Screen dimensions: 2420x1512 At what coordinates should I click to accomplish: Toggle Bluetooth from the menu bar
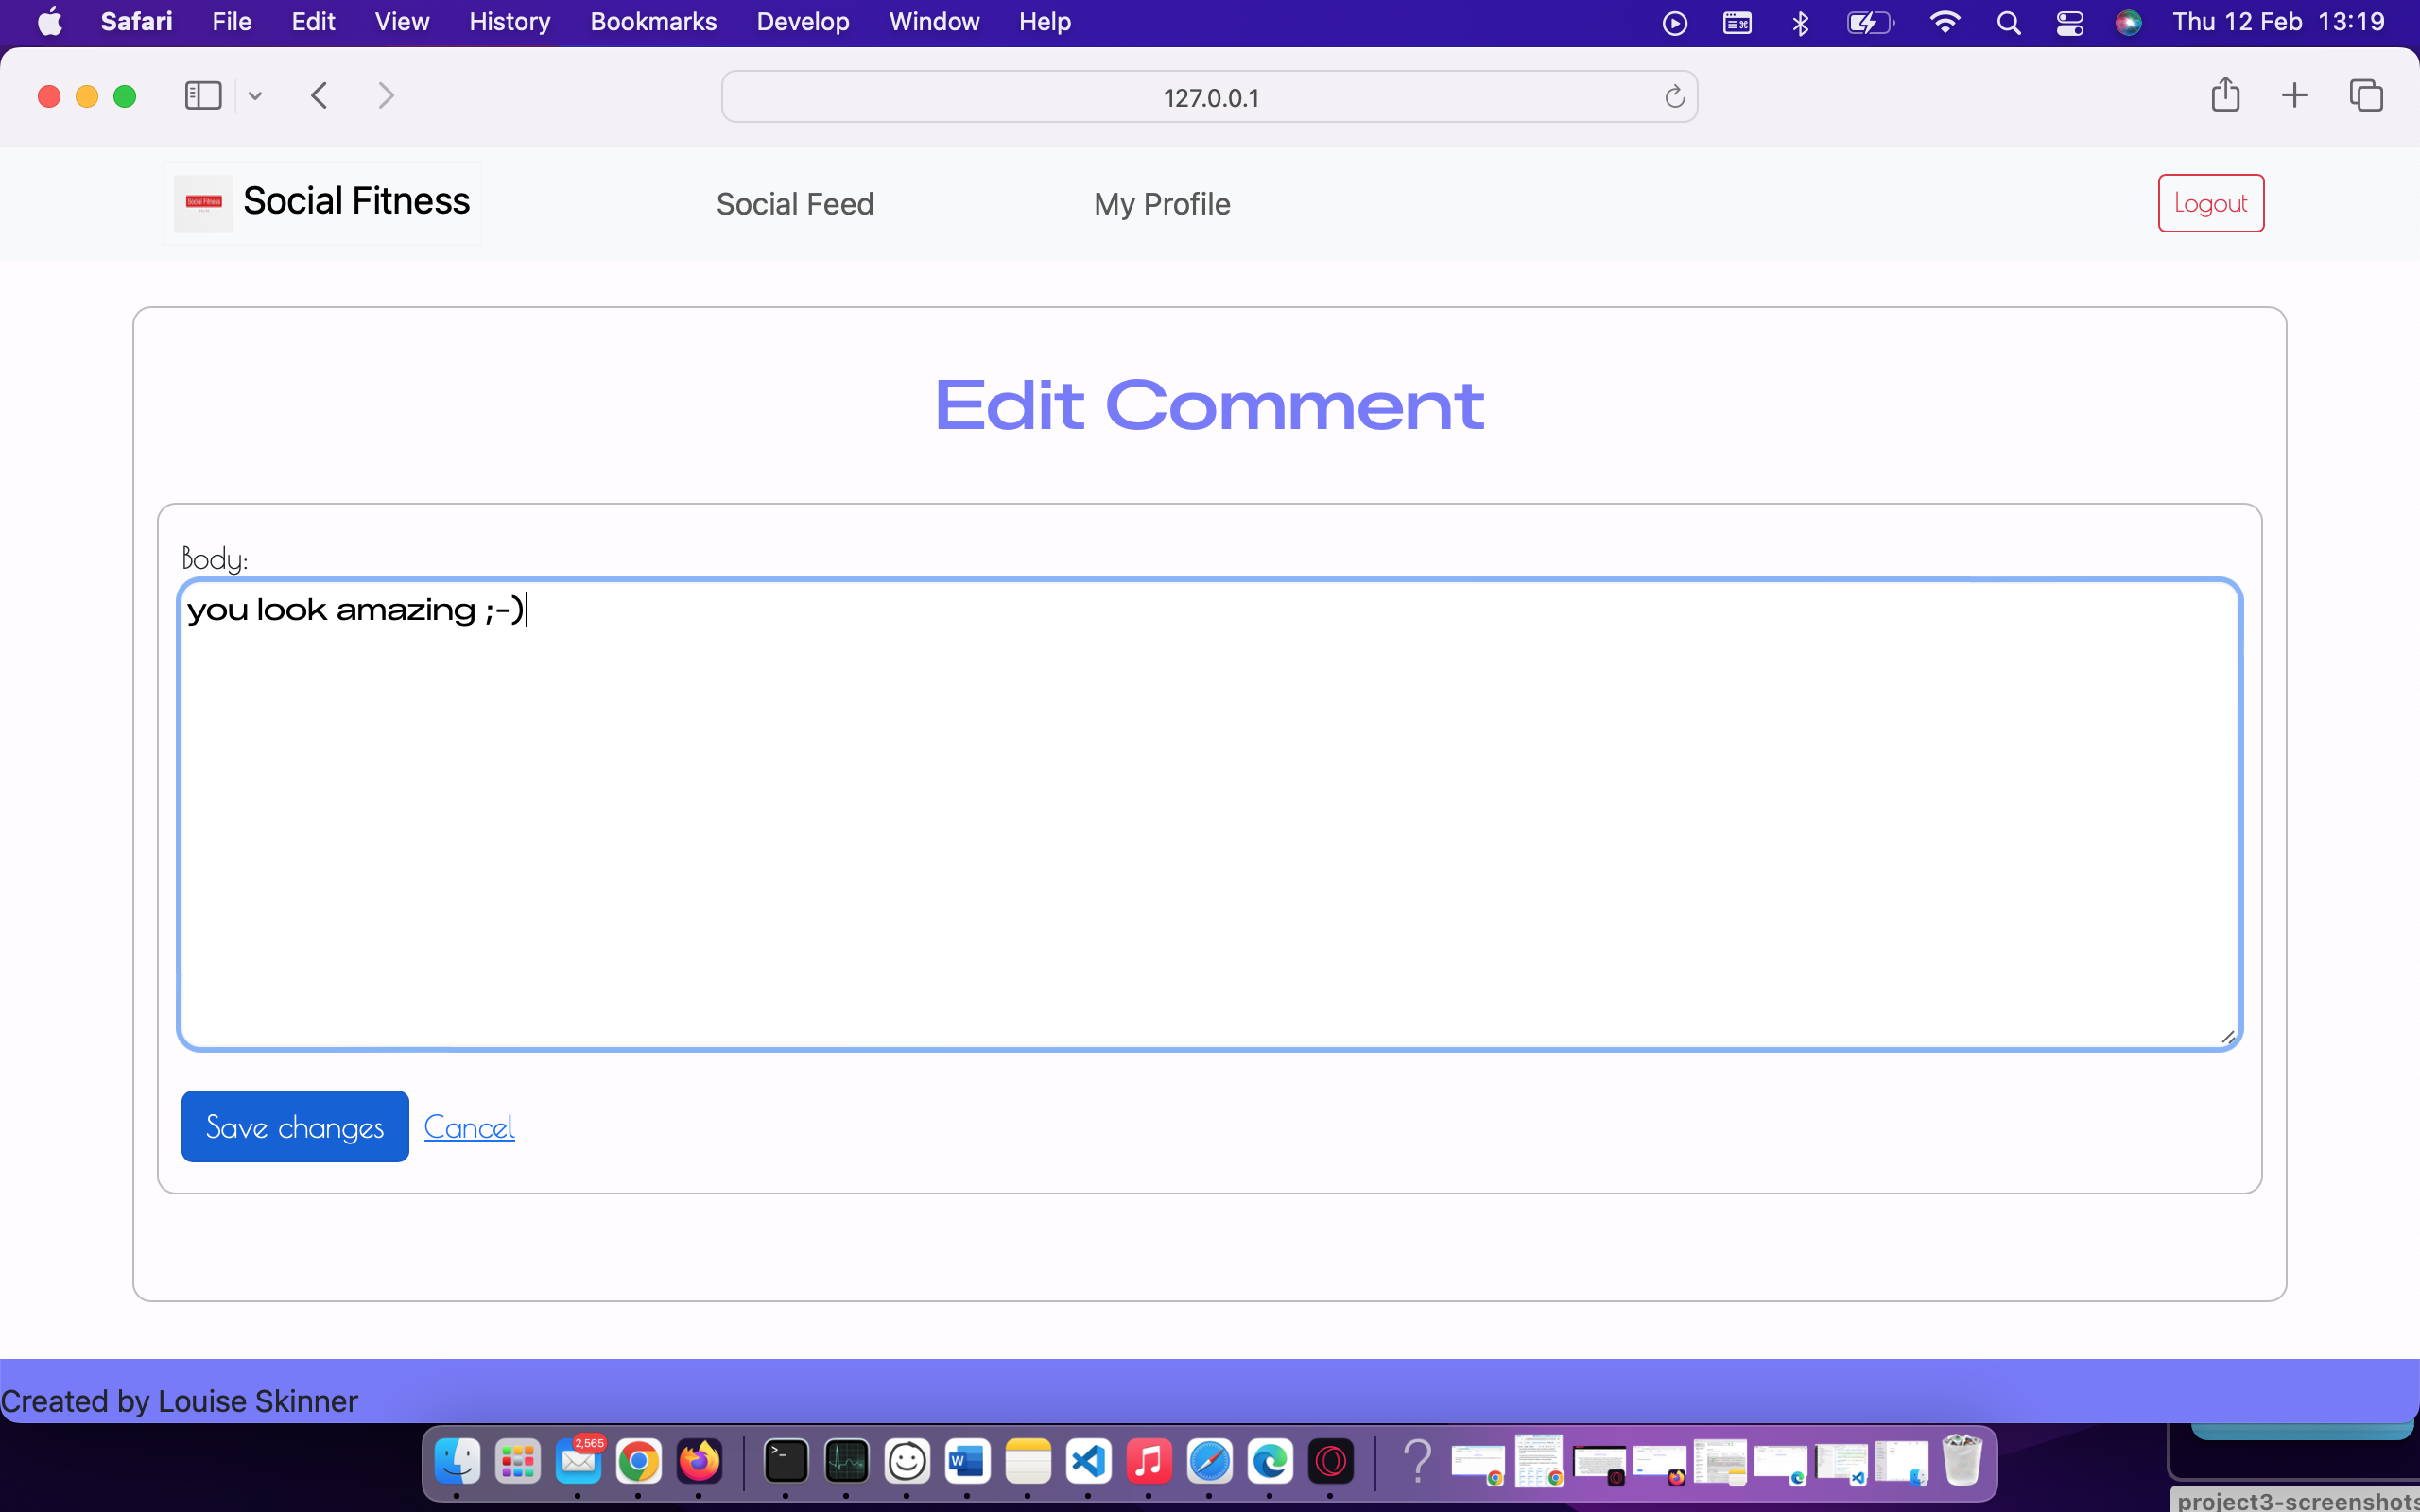tap(1799, 21)
